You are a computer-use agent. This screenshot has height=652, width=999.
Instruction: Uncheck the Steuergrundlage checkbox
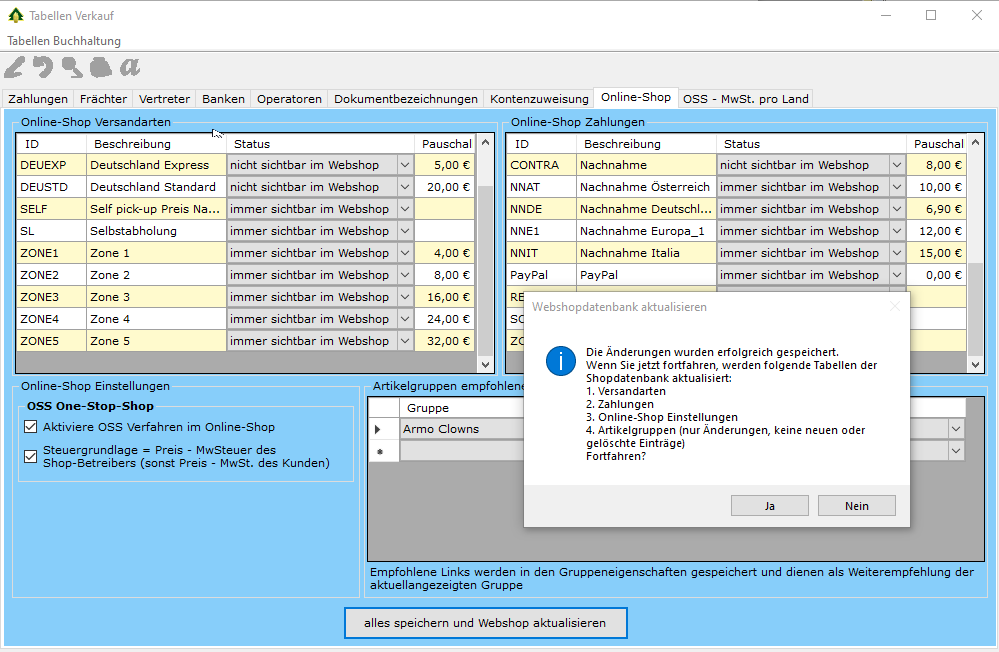(30, 456)
